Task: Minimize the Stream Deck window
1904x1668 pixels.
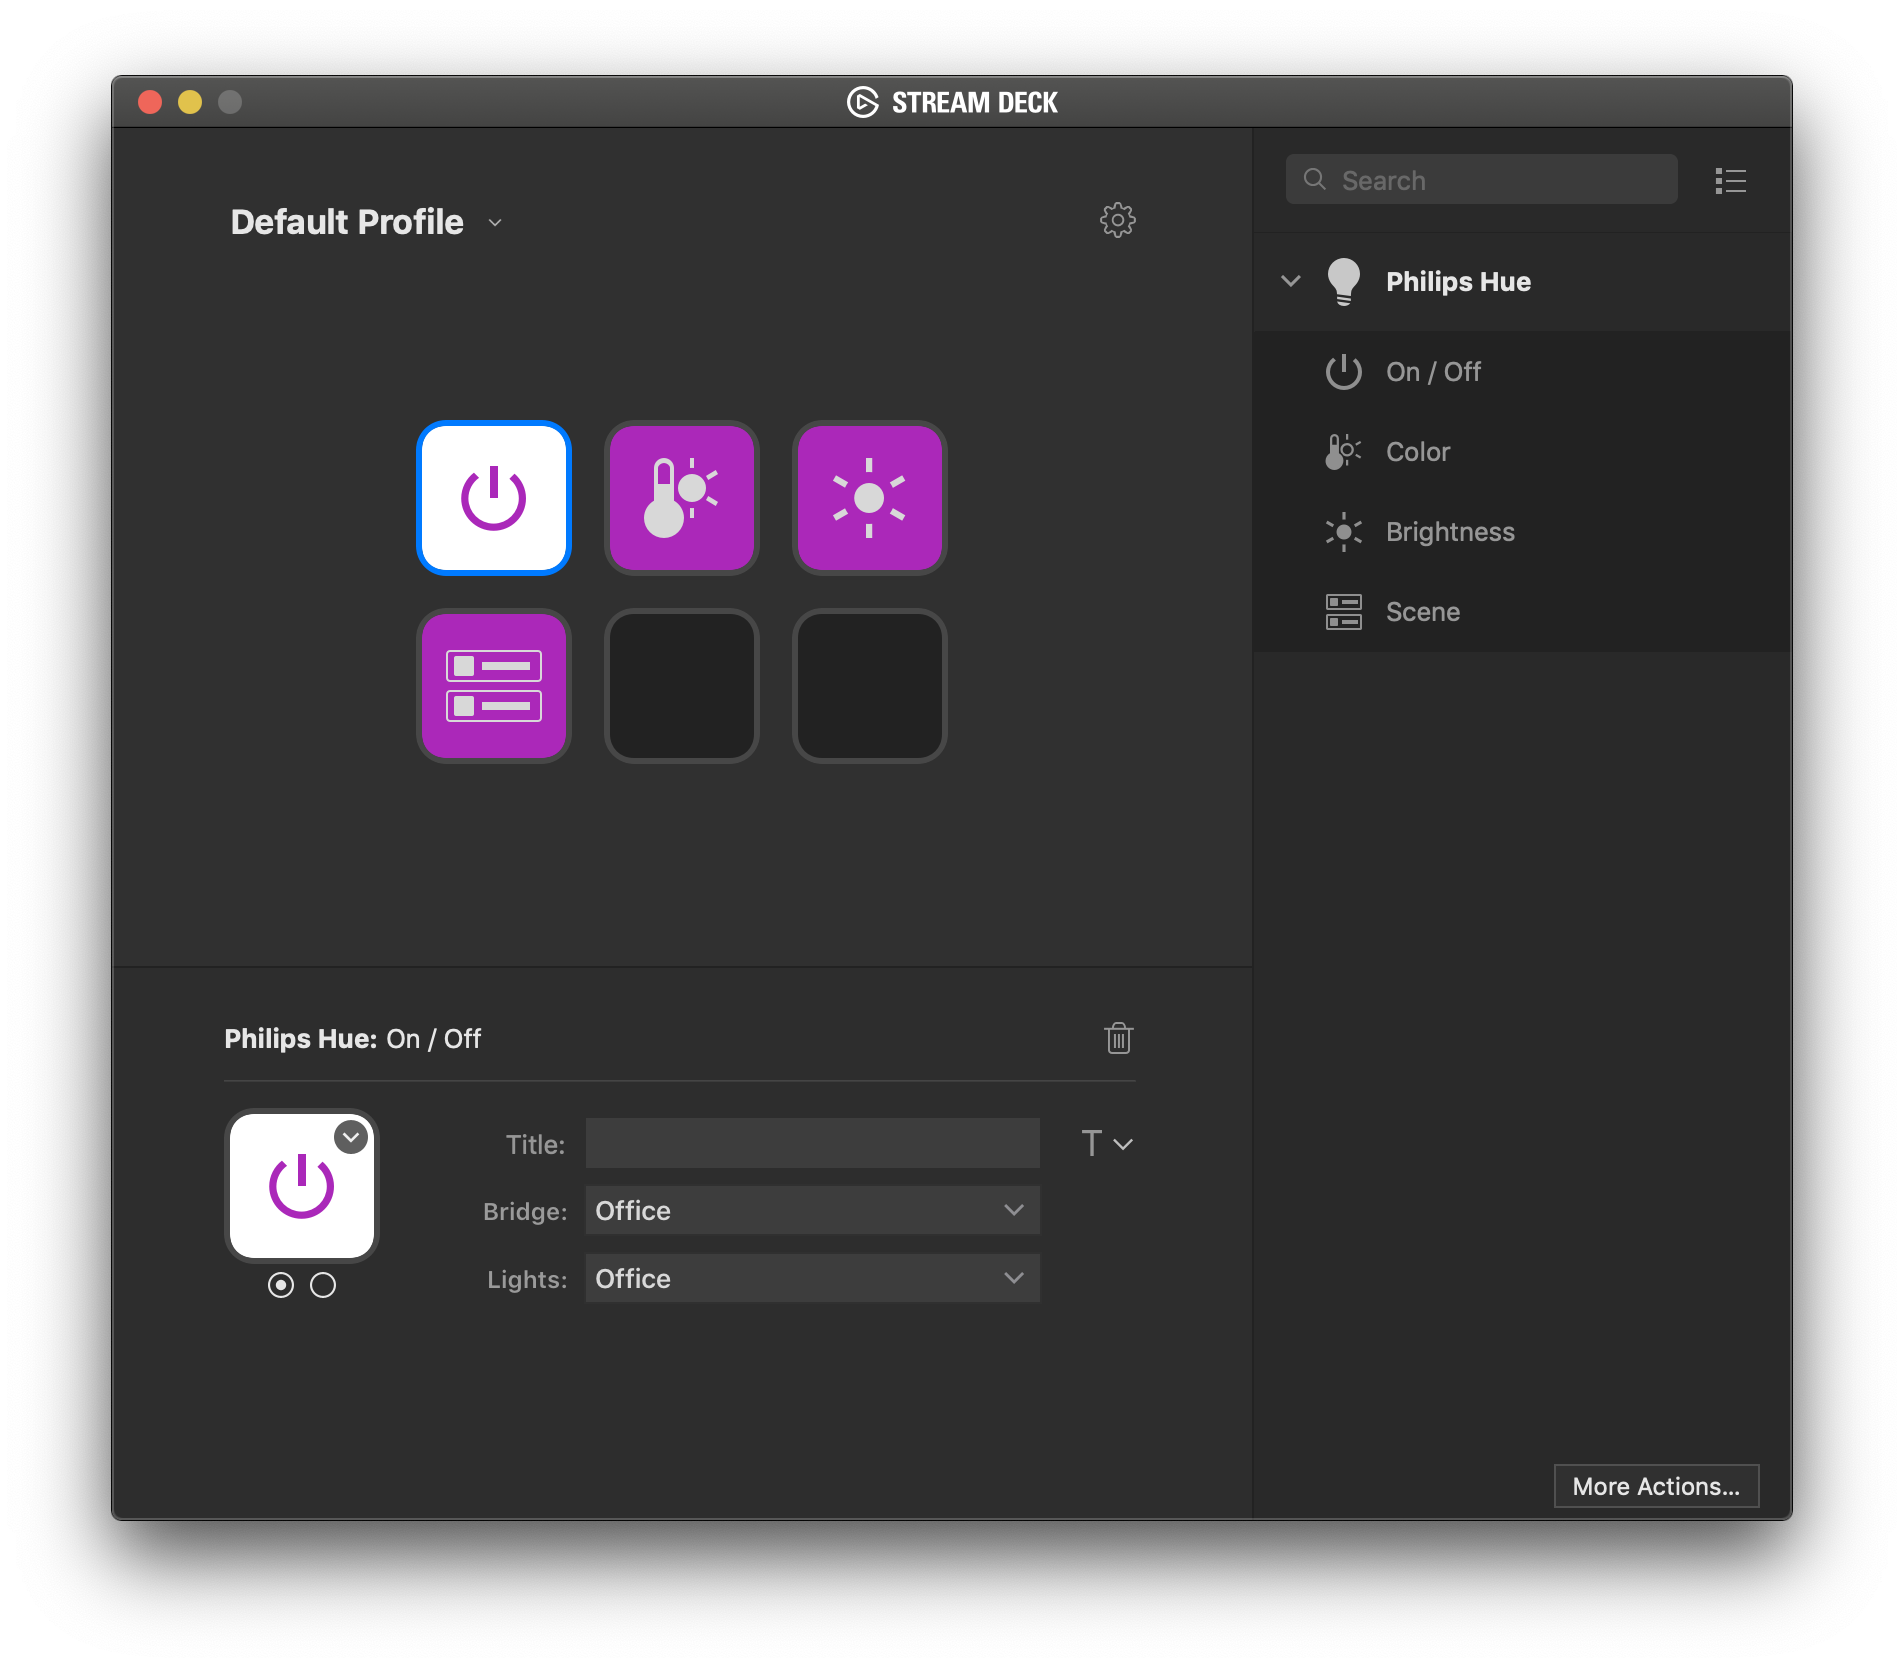Action: pos(190,102)
